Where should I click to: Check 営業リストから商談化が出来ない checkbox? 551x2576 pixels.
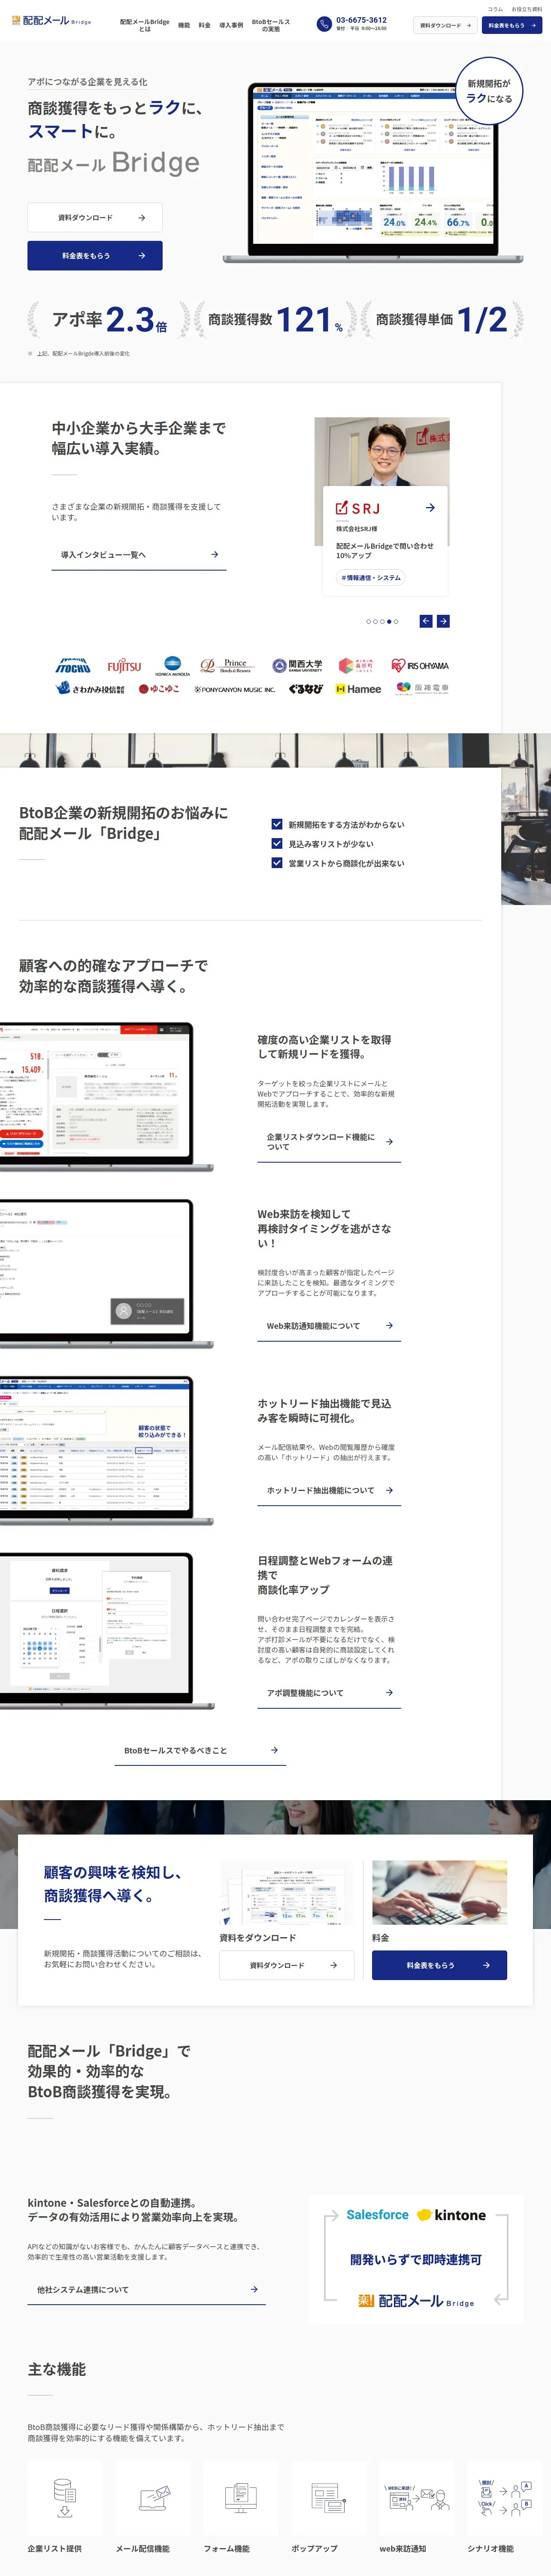point(277,862)
